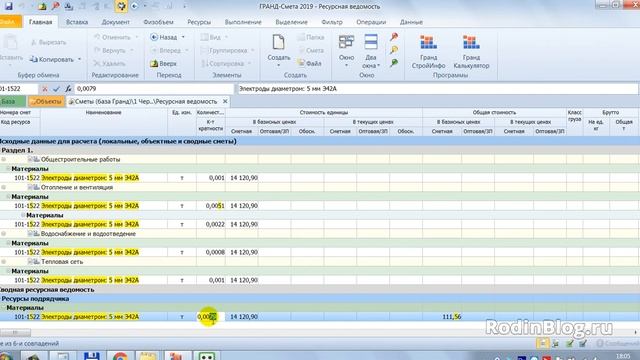640x360 pixels.
Task: Open the Фильтр ribbon tab
Action: click(x=332, y=22)
